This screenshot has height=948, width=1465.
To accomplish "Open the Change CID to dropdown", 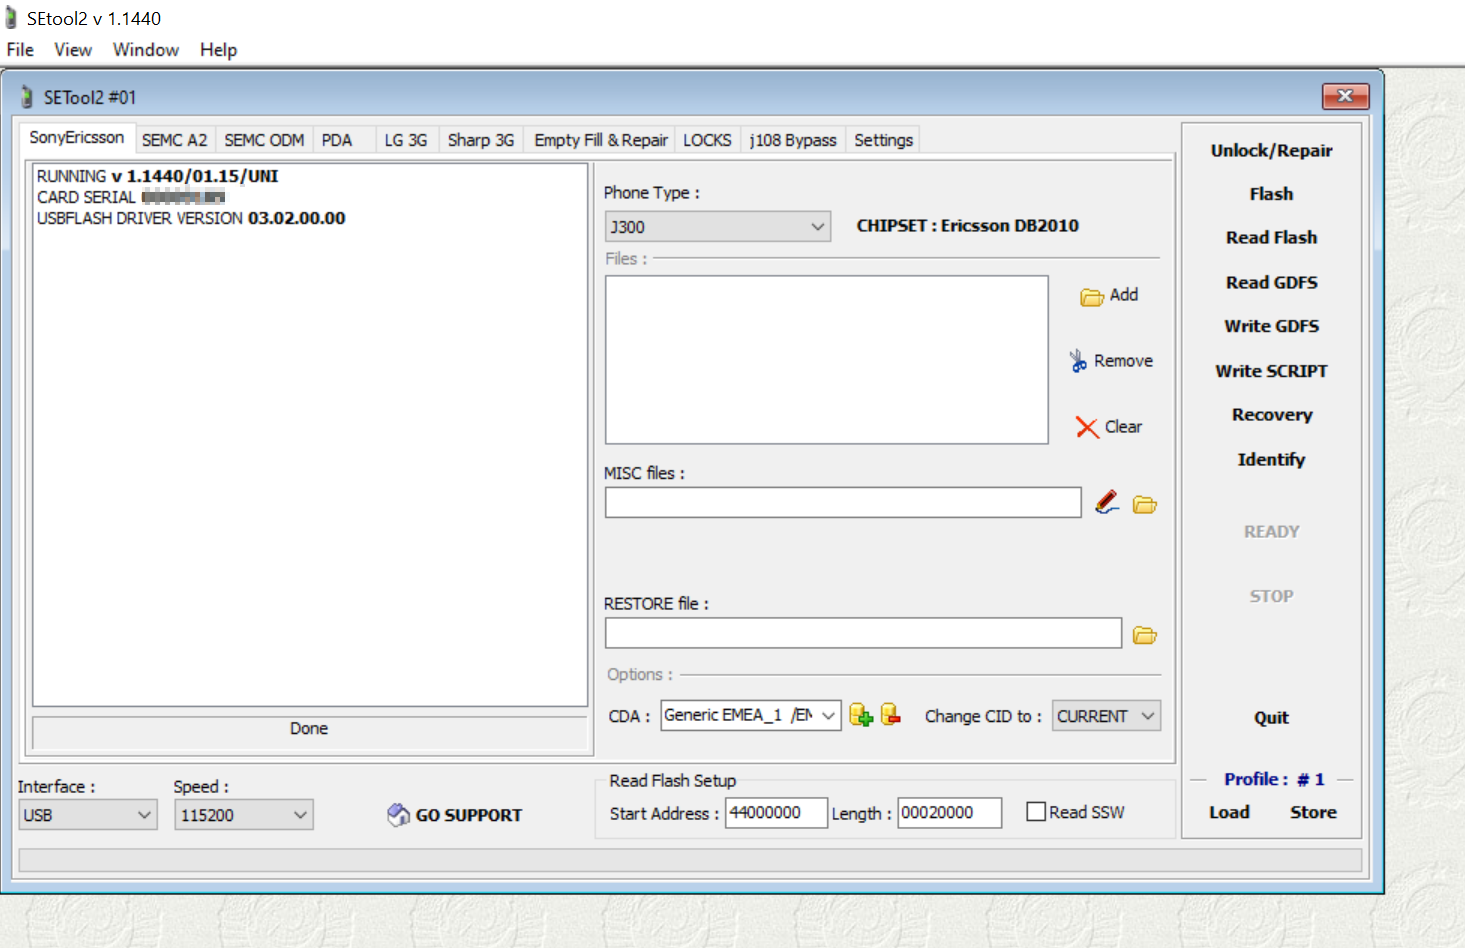I will (x=1106, y=716).
